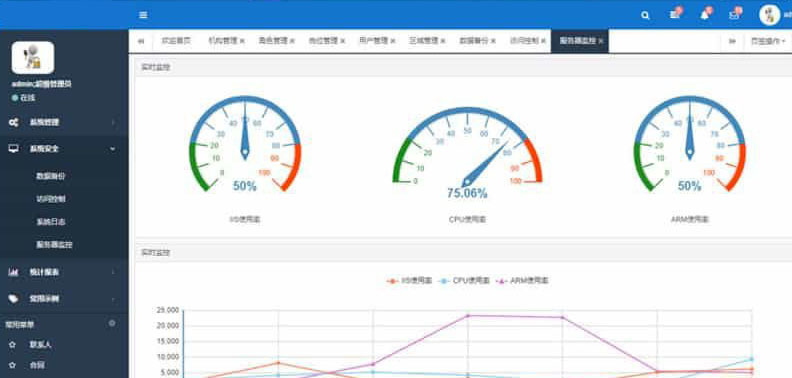
Task: Open search via the magnifier icon
Action: point(645,15)
